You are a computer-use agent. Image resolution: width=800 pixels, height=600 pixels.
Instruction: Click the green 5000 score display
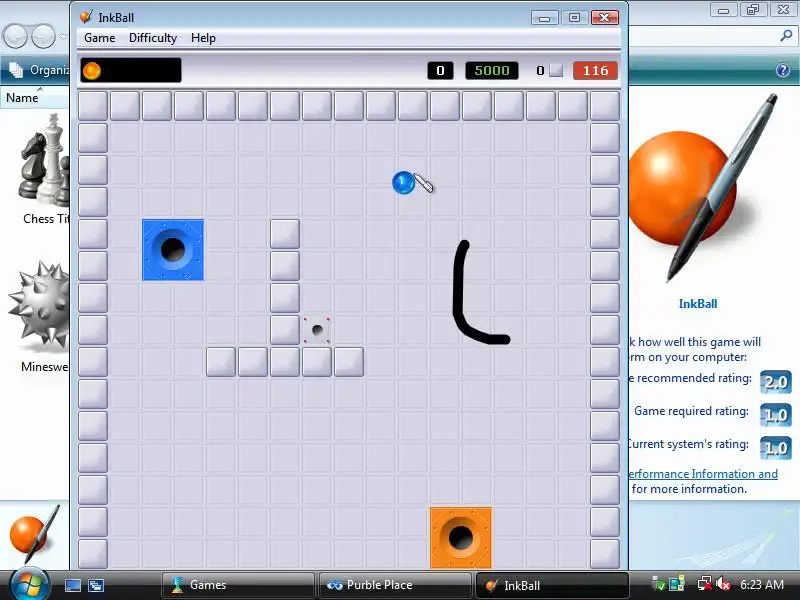[x=491, y=70]
